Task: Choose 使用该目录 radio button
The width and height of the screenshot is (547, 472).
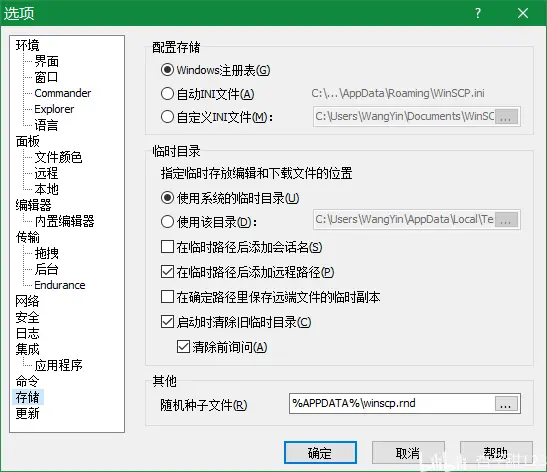Action: (x=209, y=222)
